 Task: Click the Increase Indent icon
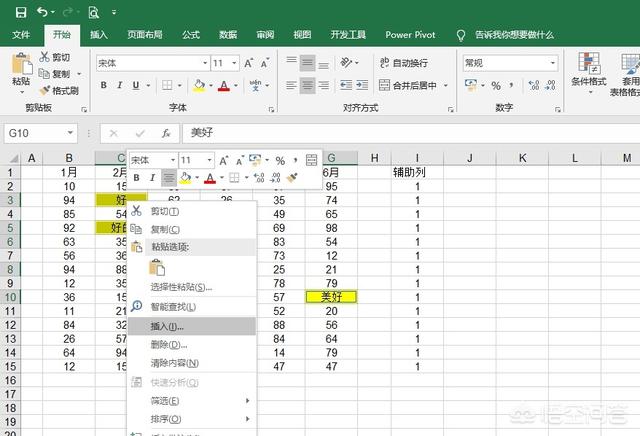click(x=362, y=85)
